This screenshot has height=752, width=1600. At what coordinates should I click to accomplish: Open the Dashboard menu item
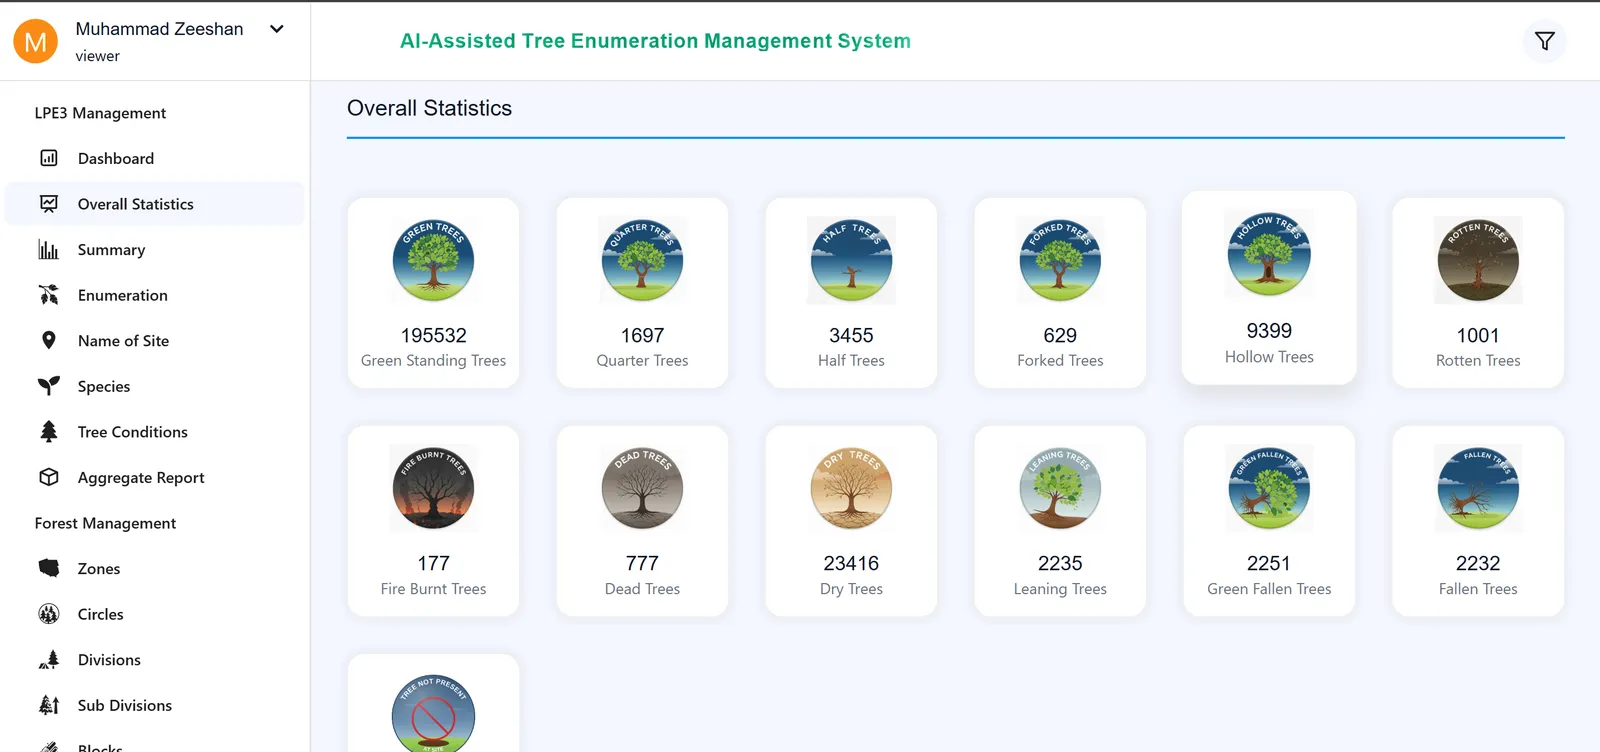tap(155, 158)
